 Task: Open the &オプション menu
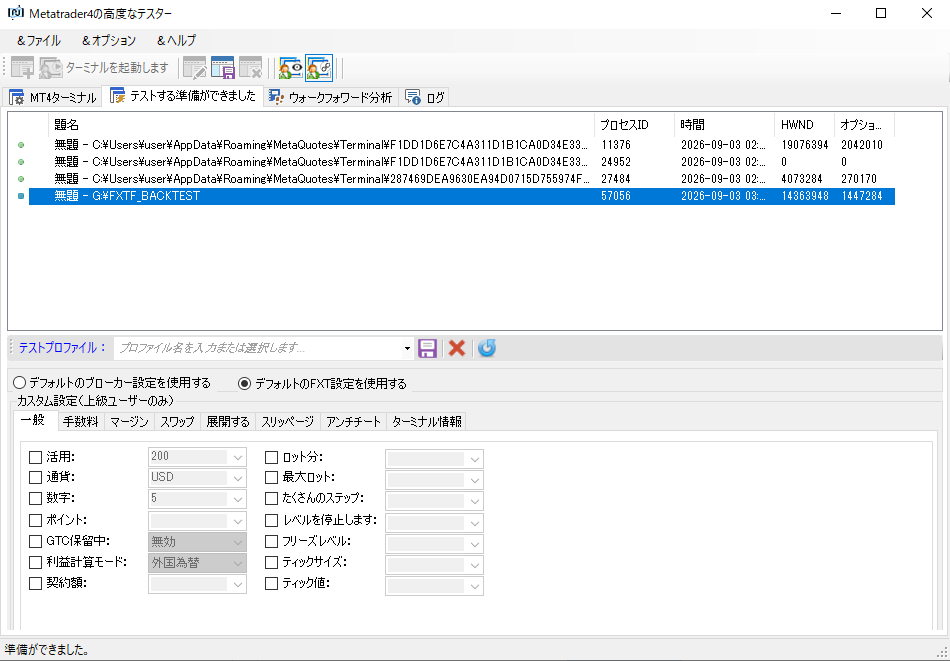(109, 41)
